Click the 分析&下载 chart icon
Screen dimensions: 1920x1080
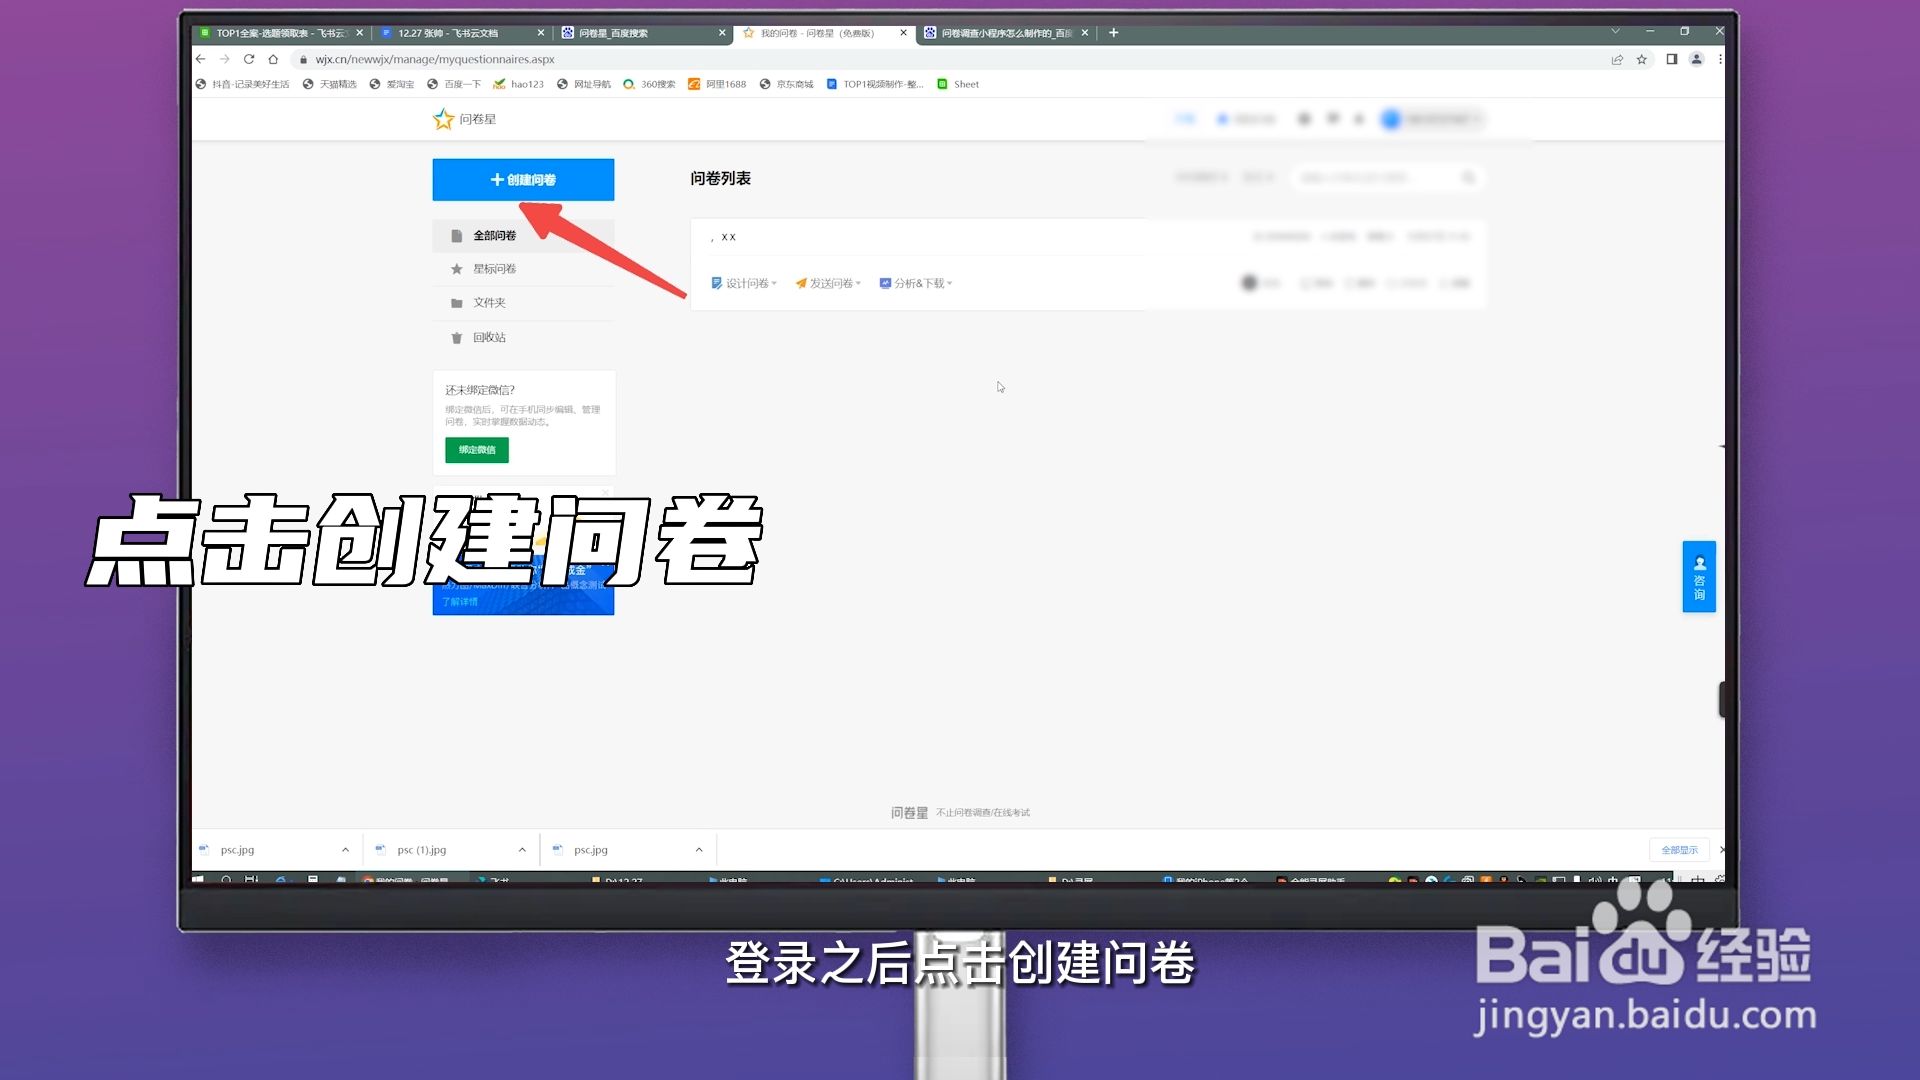pos(885,284)
